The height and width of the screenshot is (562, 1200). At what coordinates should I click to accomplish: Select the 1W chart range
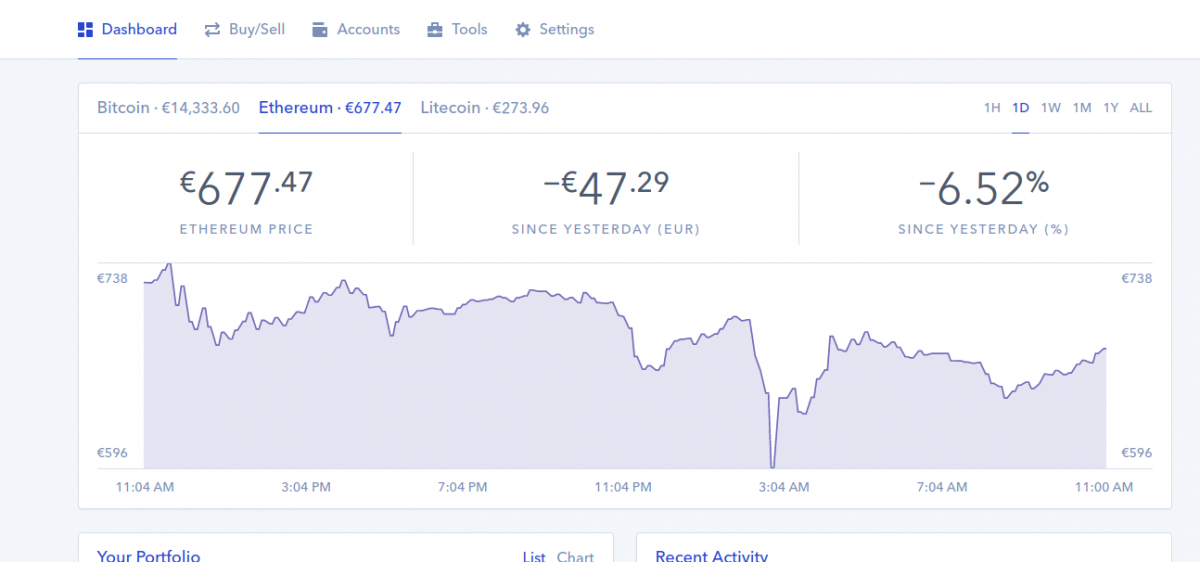click(1050, 108)
